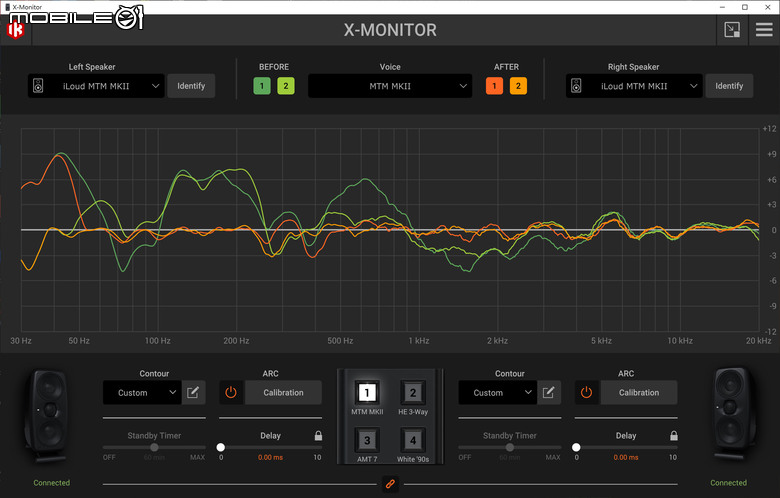Image resolution: width=780 pixels, height=498 pixels.
Task: Maximize the X-Monitor window
Action: (x=745, y=7)
